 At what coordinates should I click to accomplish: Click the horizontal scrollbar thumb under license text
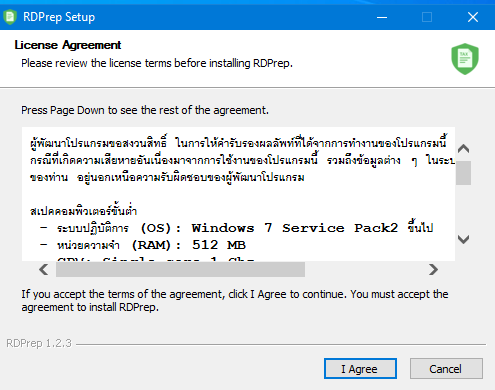pyautogui.click(x=180, y=269)
